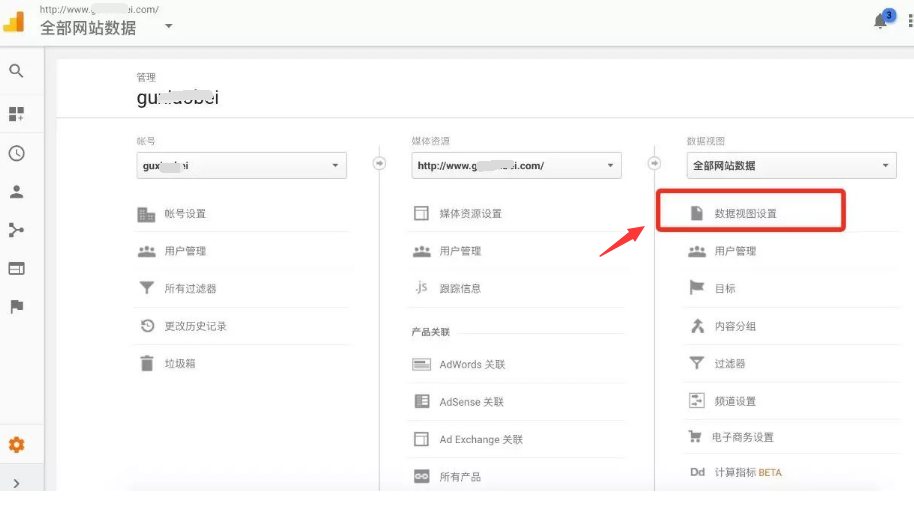Select 电子商务设置 ecommerce settings
The image size is (914, 508).
[x=744, y=437]
